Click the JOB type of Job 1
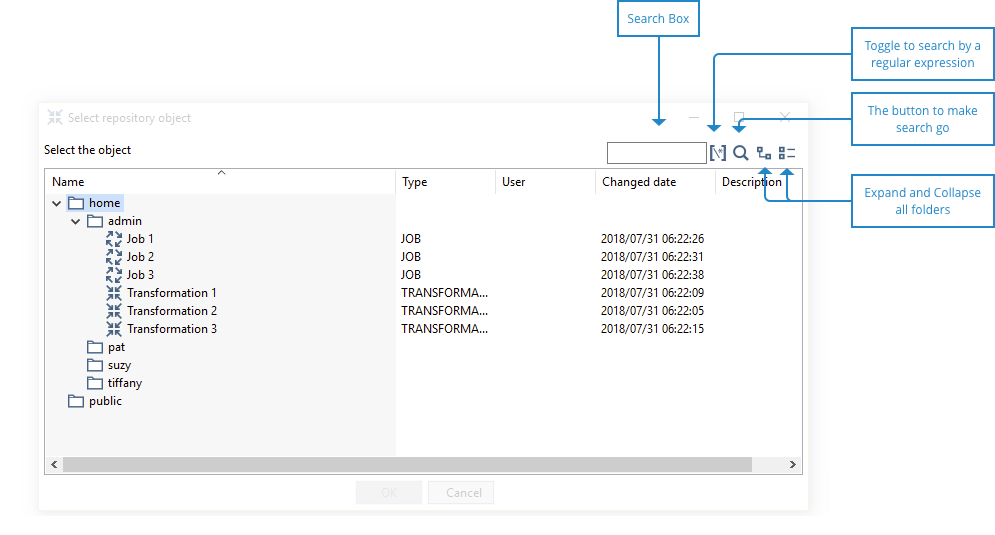This screenshot has height=535, width=995. [411, 239]
